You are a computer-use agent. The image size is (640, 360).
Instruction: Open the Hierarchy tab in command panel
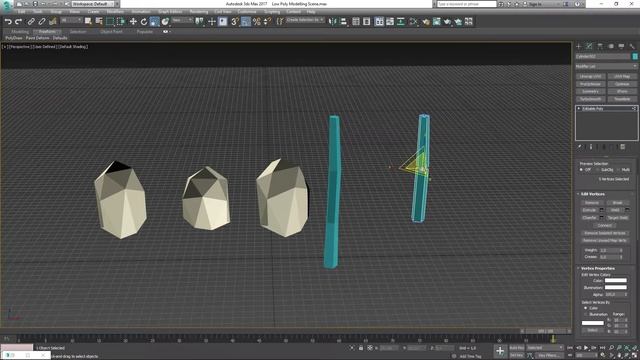[x=600, y=46]
